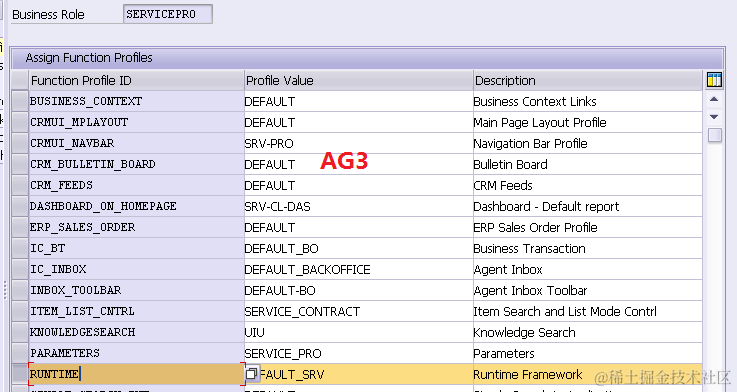This screenshot has height=392, width=737.
Task: Click UIU profile value cell
Action: point(359,332)
